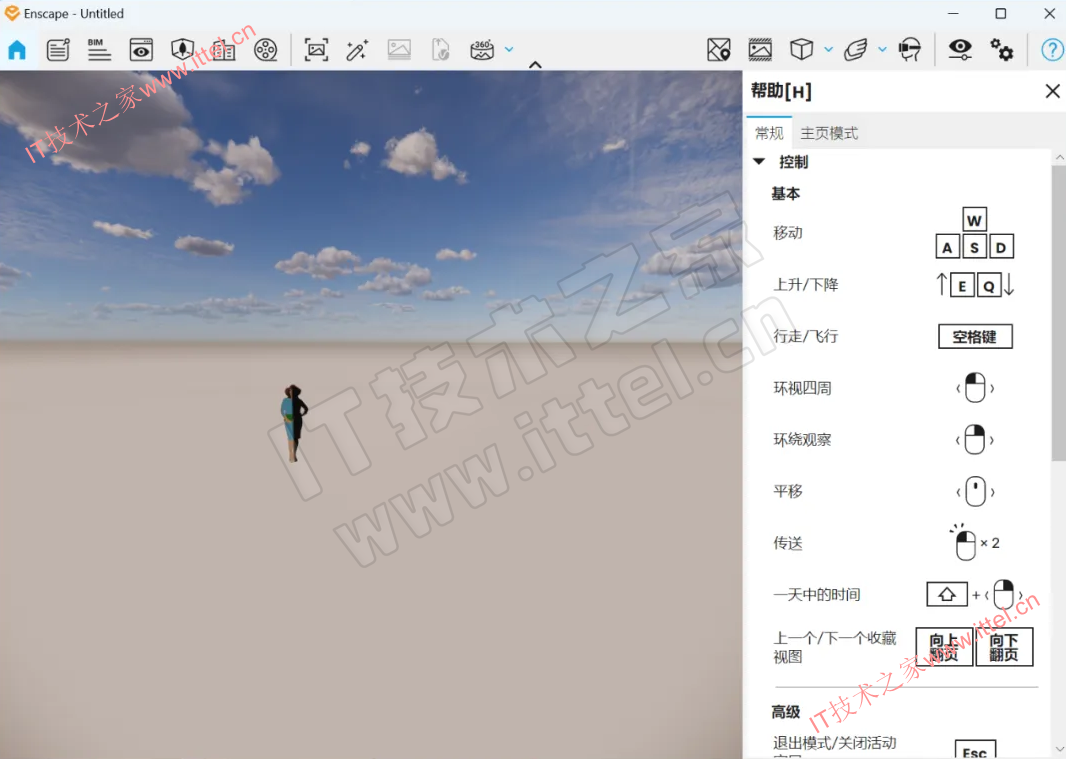This screenshot has width=1066, height=759.
Task: Minimize the Enscape window
Action: tap(953, 14)
